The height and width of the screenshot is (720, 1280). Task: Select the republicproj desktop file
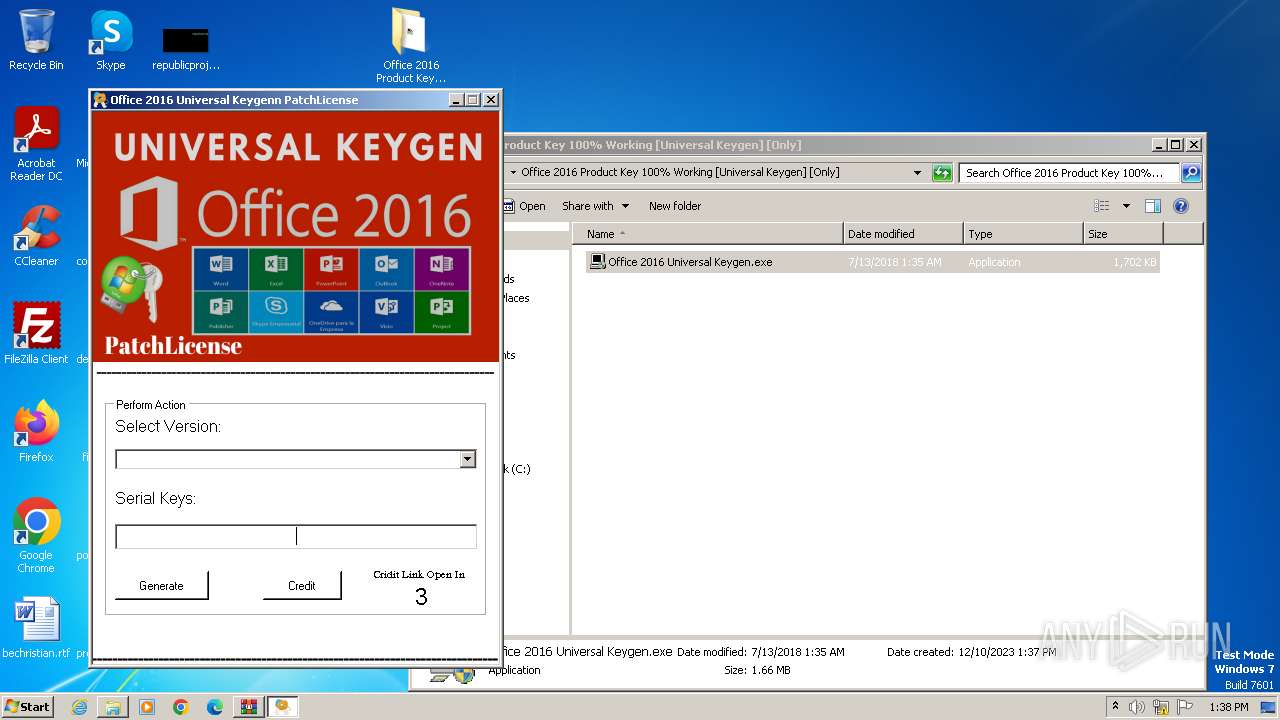[x=186, y=48]
